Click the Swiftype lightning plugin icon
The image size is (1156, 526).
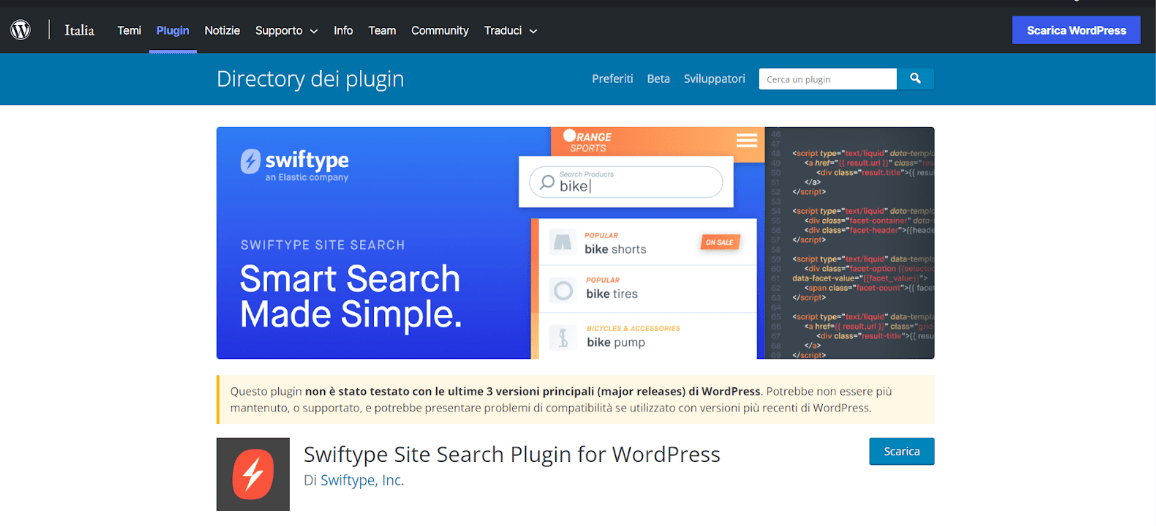pyautogui.click(x=253, y=474)
